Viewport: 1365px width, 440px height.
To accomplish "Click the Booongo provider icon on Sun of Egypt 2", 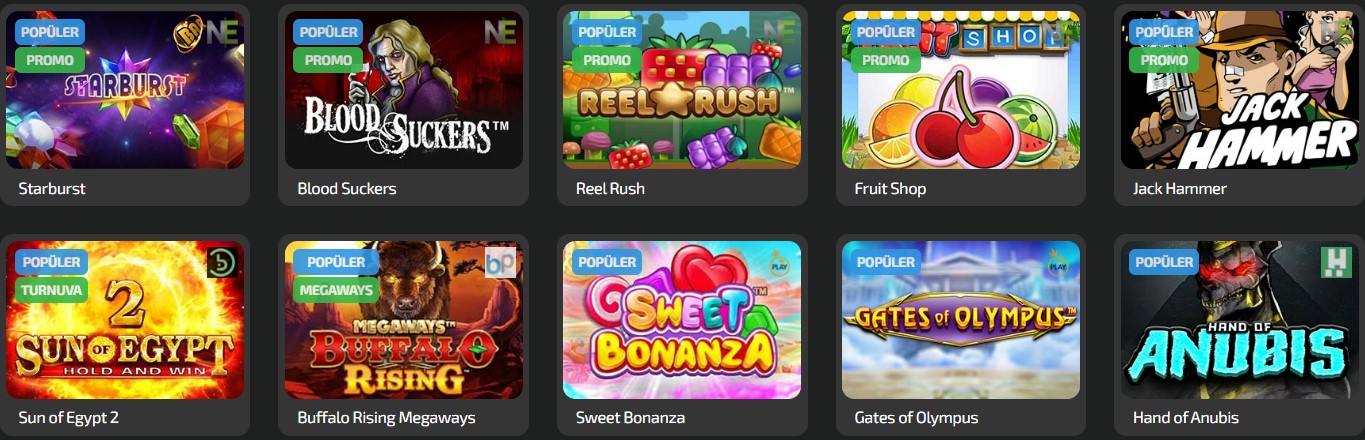I will click(x=221, y=262).
